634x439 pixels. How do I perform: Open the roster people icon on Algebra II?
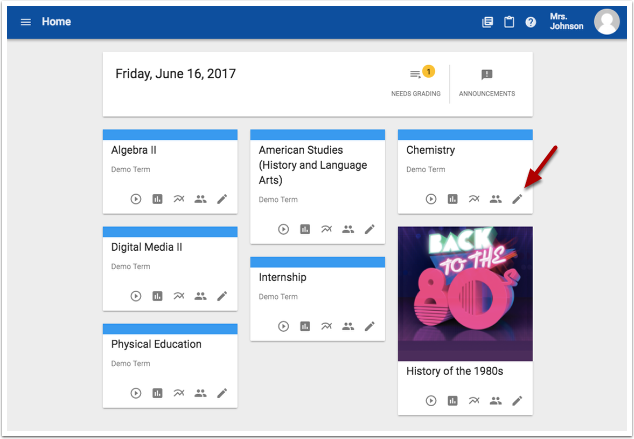point(200,199)
